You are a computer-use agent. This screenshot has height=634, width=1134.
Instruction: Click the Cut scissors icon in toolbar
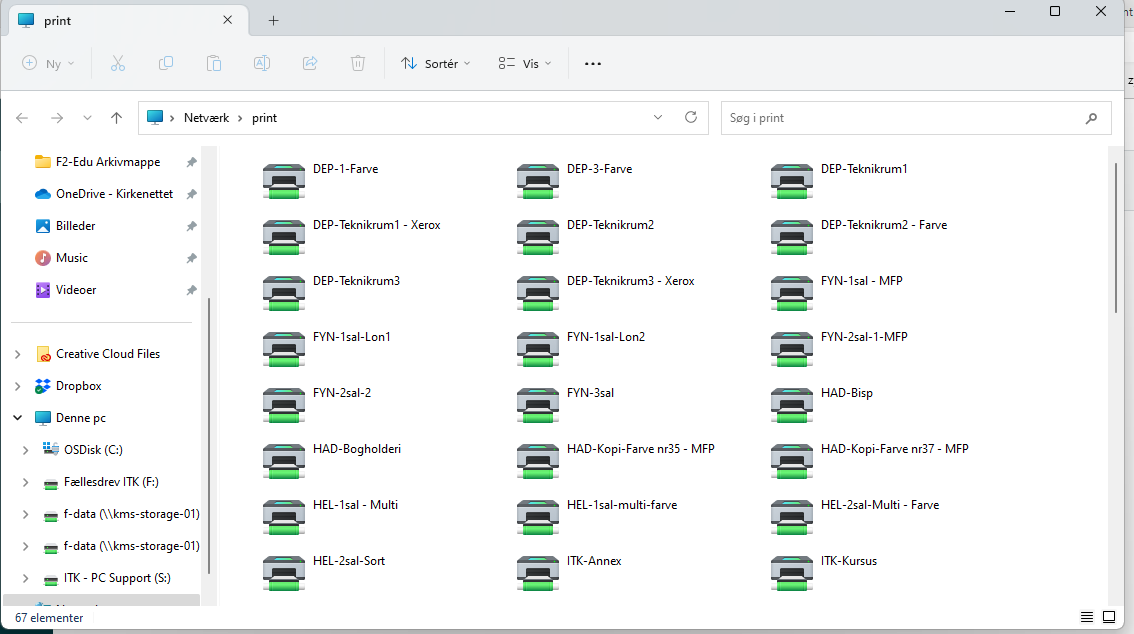118,64
